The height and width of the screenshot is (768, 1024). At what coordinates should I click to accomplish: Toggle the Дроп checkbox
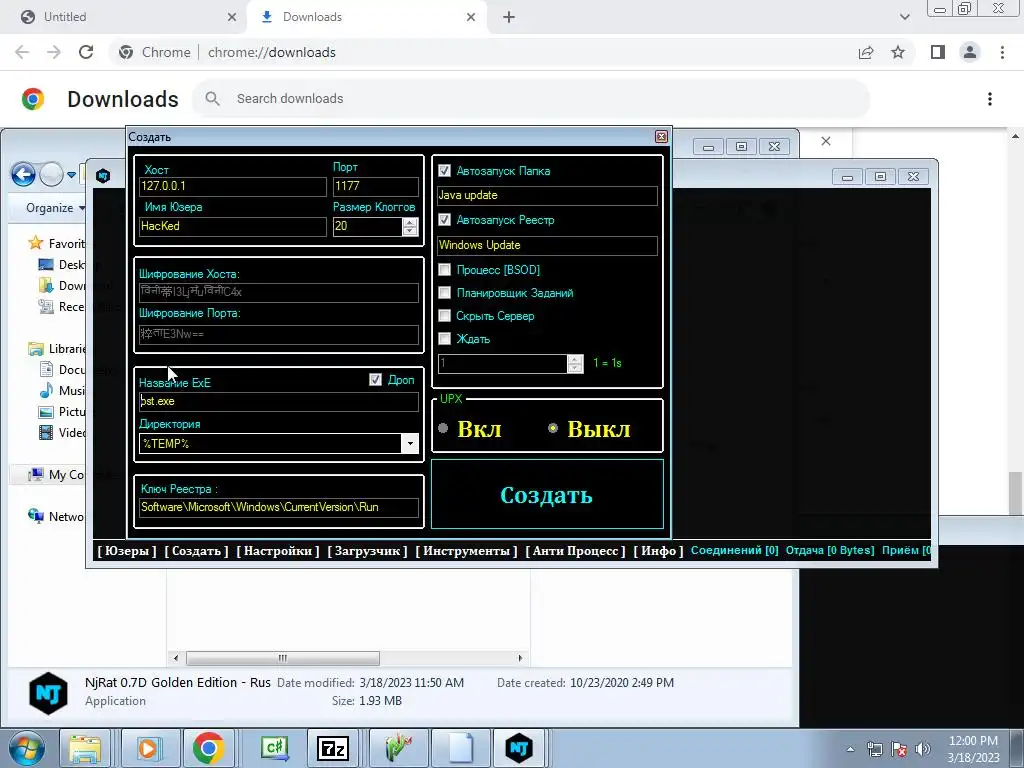click(x=376, y=379)
